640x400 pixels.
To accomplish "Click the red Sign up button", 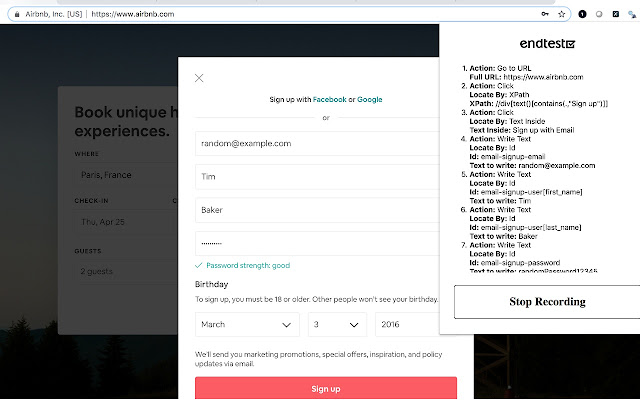I will tap(326, 388).
